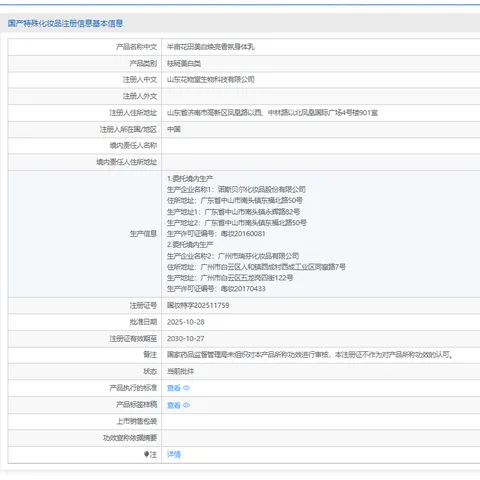
Task: Click the 上市销售包装 label
Action: click(x=136, y=422)
